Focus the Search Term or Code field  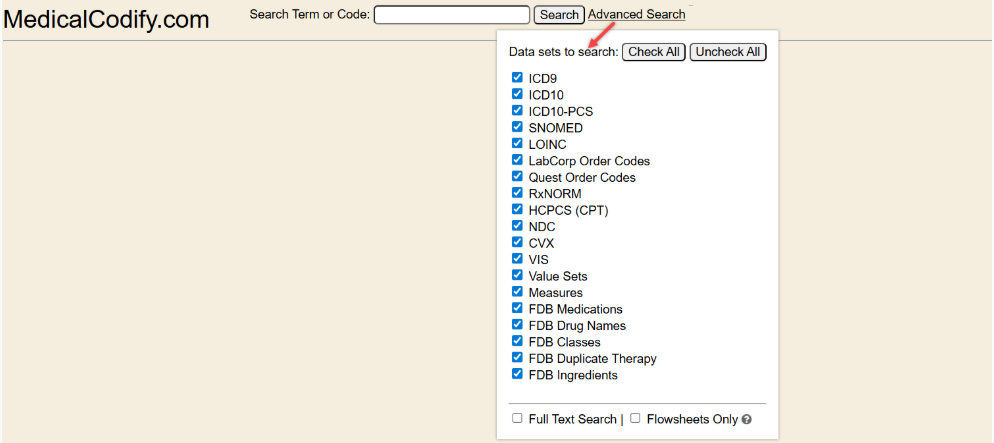(451, 15)
